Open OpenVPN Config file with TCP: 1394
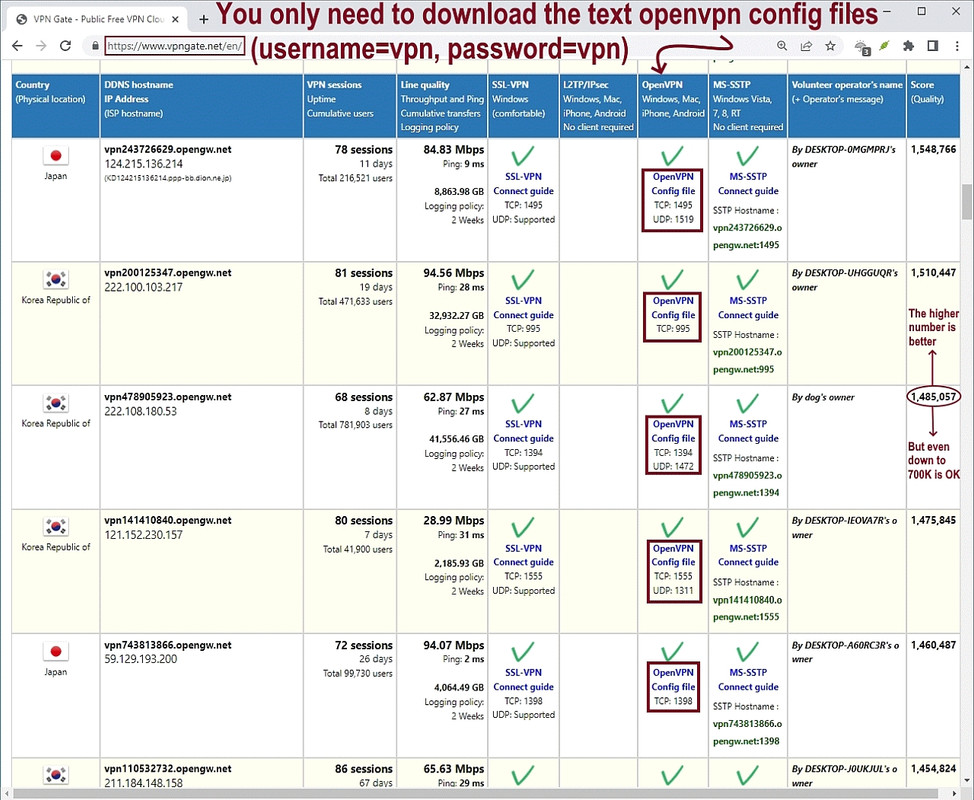974x800 pixels. tap(673, 431)
